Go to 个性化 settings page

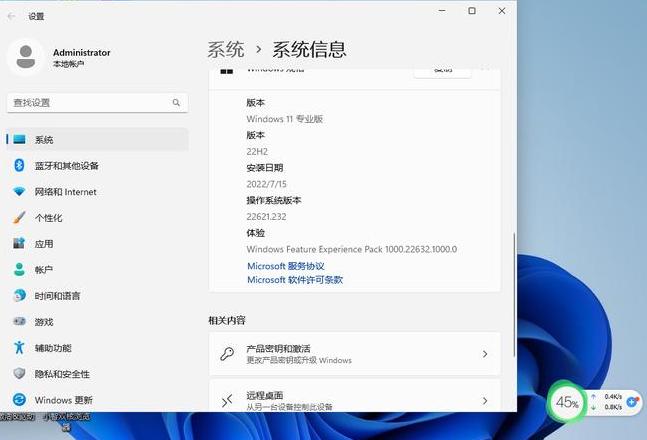click(97, 218)
